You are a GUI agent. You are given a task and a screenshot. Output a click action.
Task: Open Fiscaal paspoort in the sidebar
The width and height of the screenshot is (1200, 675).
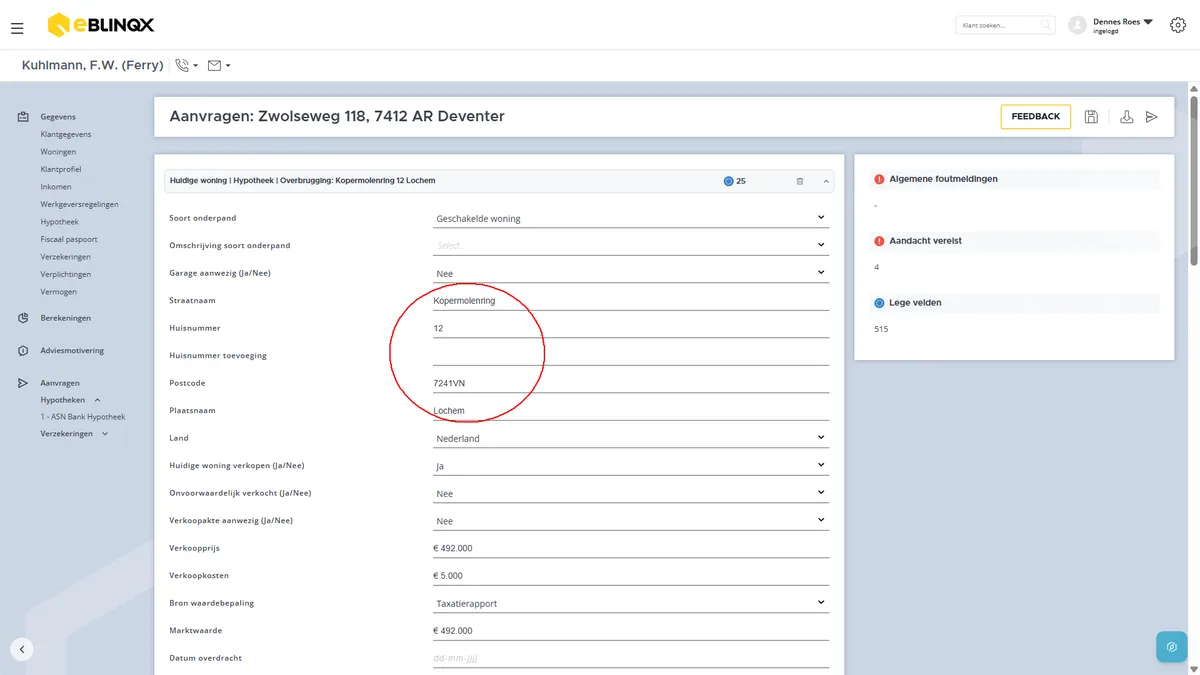click(69, 239)
